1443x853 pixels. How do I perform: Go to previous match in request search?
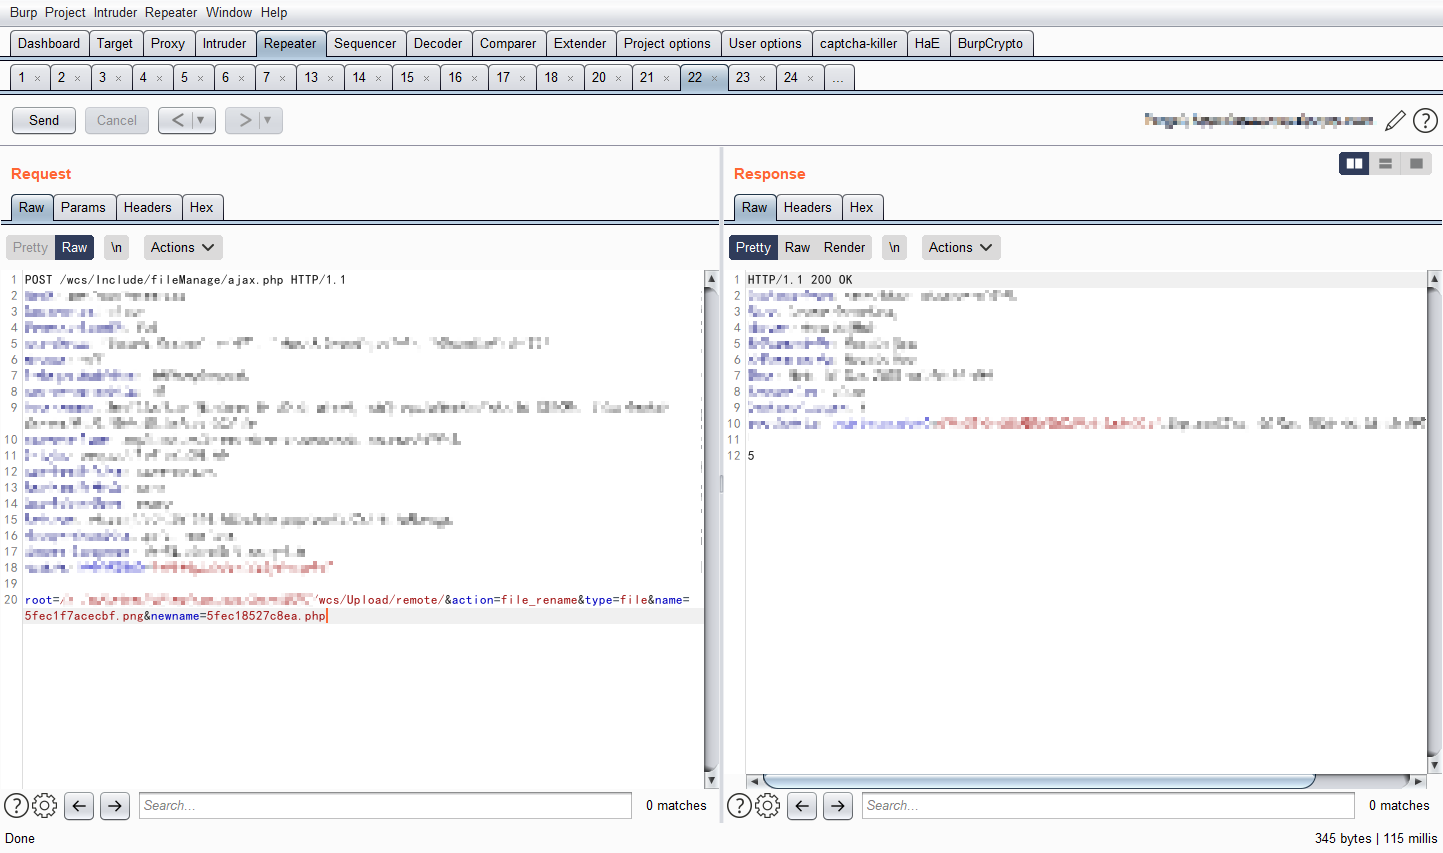click(79, 805)
